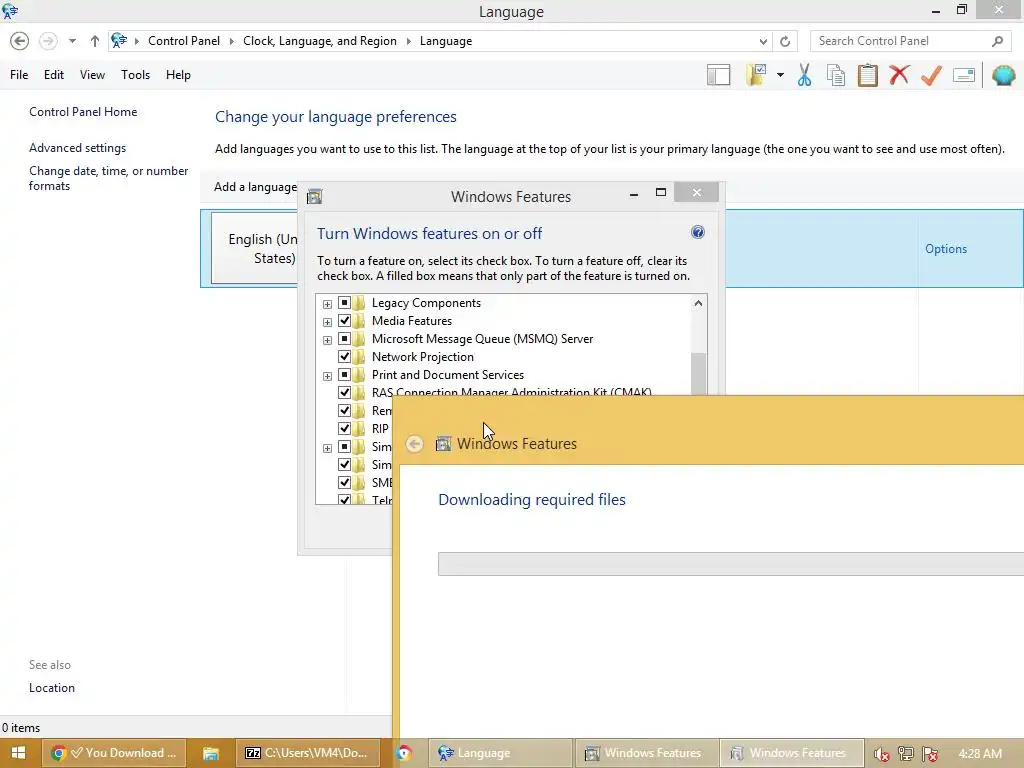Uncheck the SMB feature checkbox
1024x768 pixels.
click(x=344, y=483)
